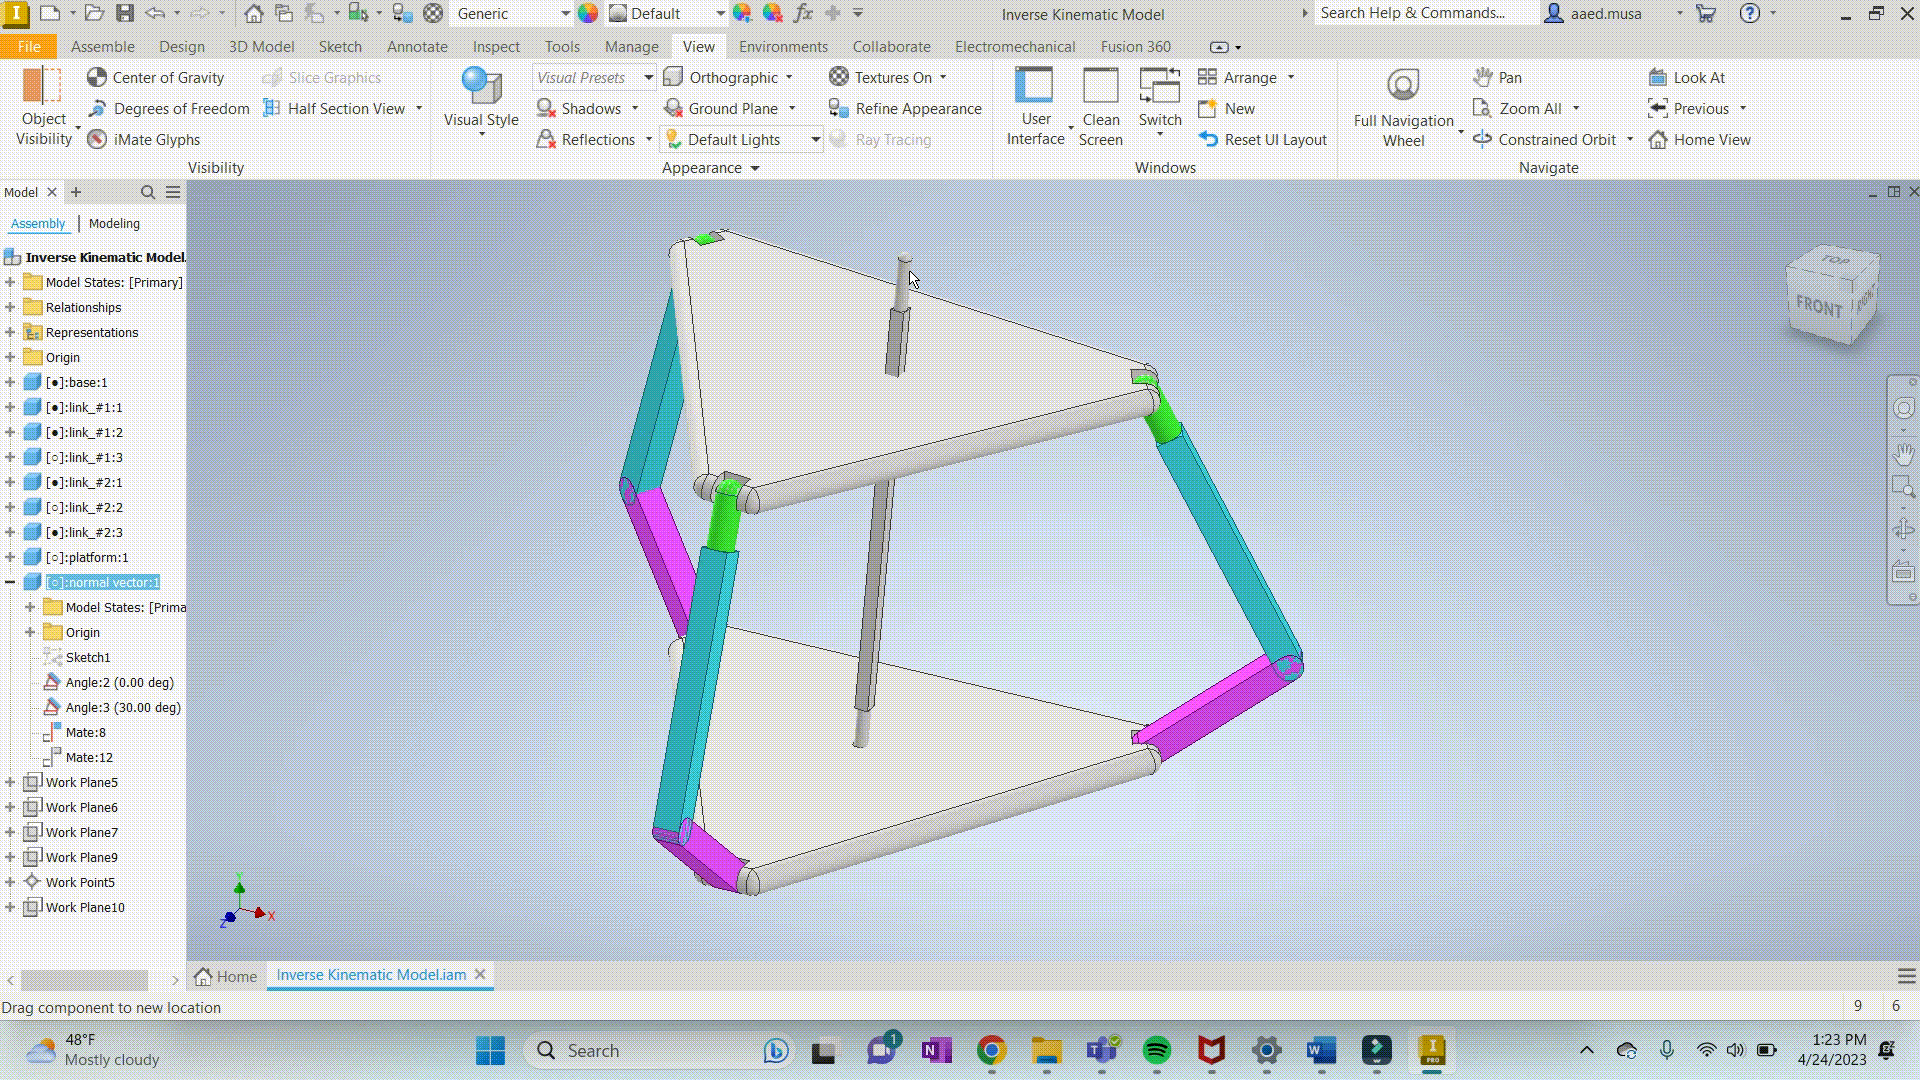Click the Center of Gravity icon

pos(97,77)
